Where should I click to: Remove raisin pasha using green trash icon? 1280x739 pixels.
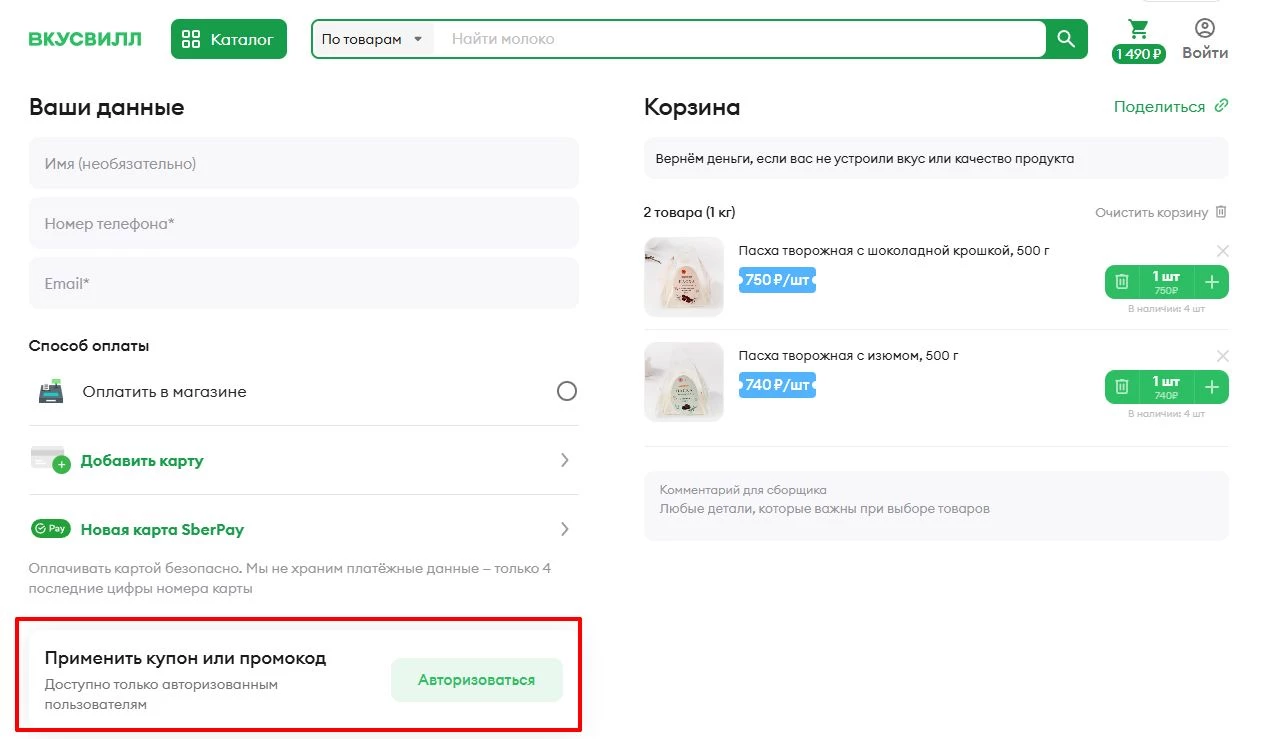[x=1121, y=386]
